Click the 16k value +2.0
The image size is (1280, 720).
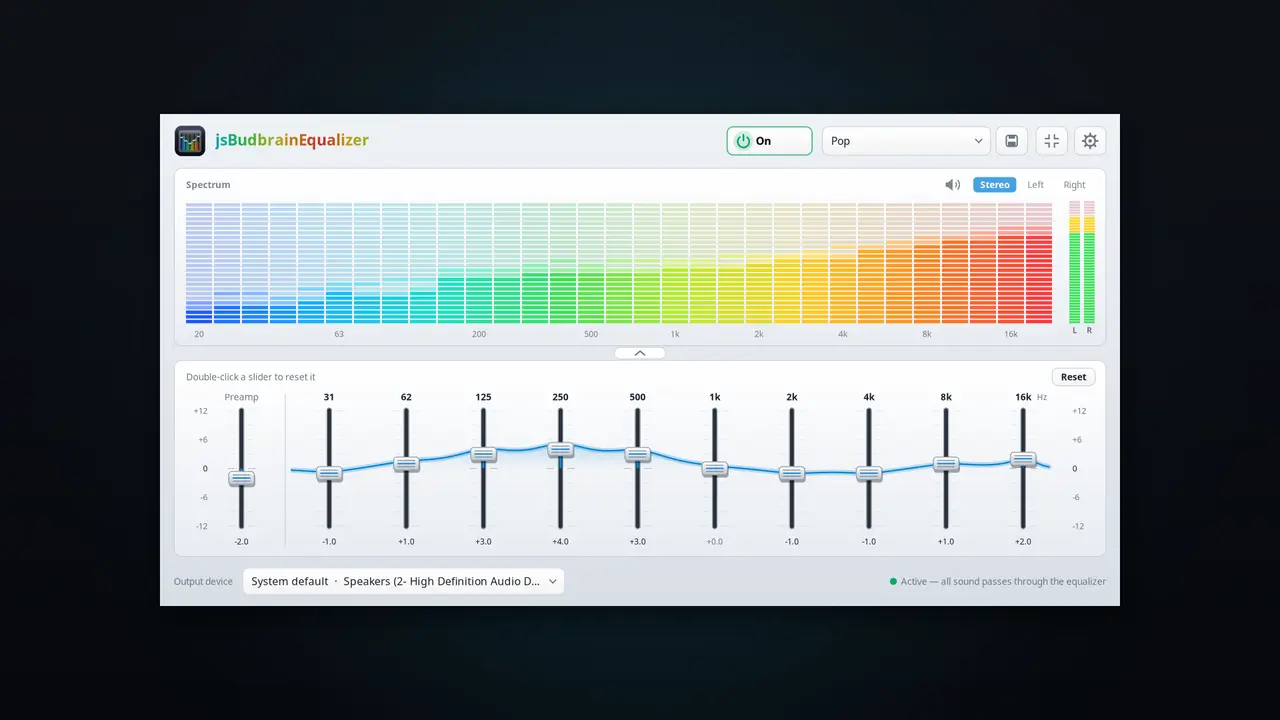(1023, 542)
